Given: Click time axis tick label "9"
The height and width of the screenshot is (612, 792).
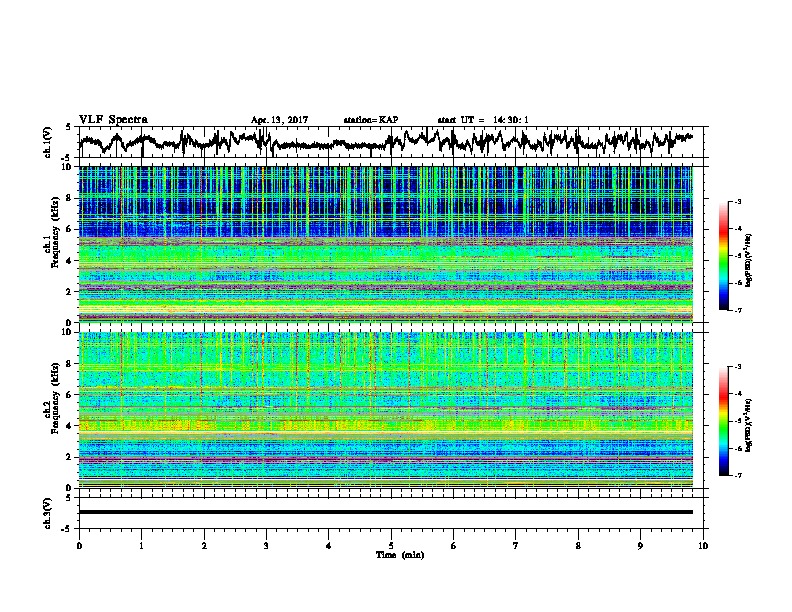Looking at the screenshot, I should click(640, 546).
